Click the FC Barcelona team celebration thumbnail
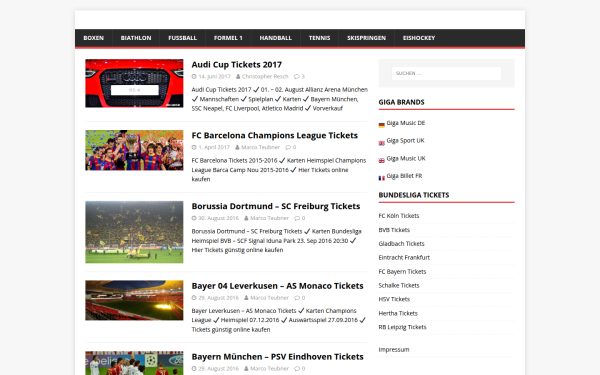600x375 pixels. click(134, 150)
